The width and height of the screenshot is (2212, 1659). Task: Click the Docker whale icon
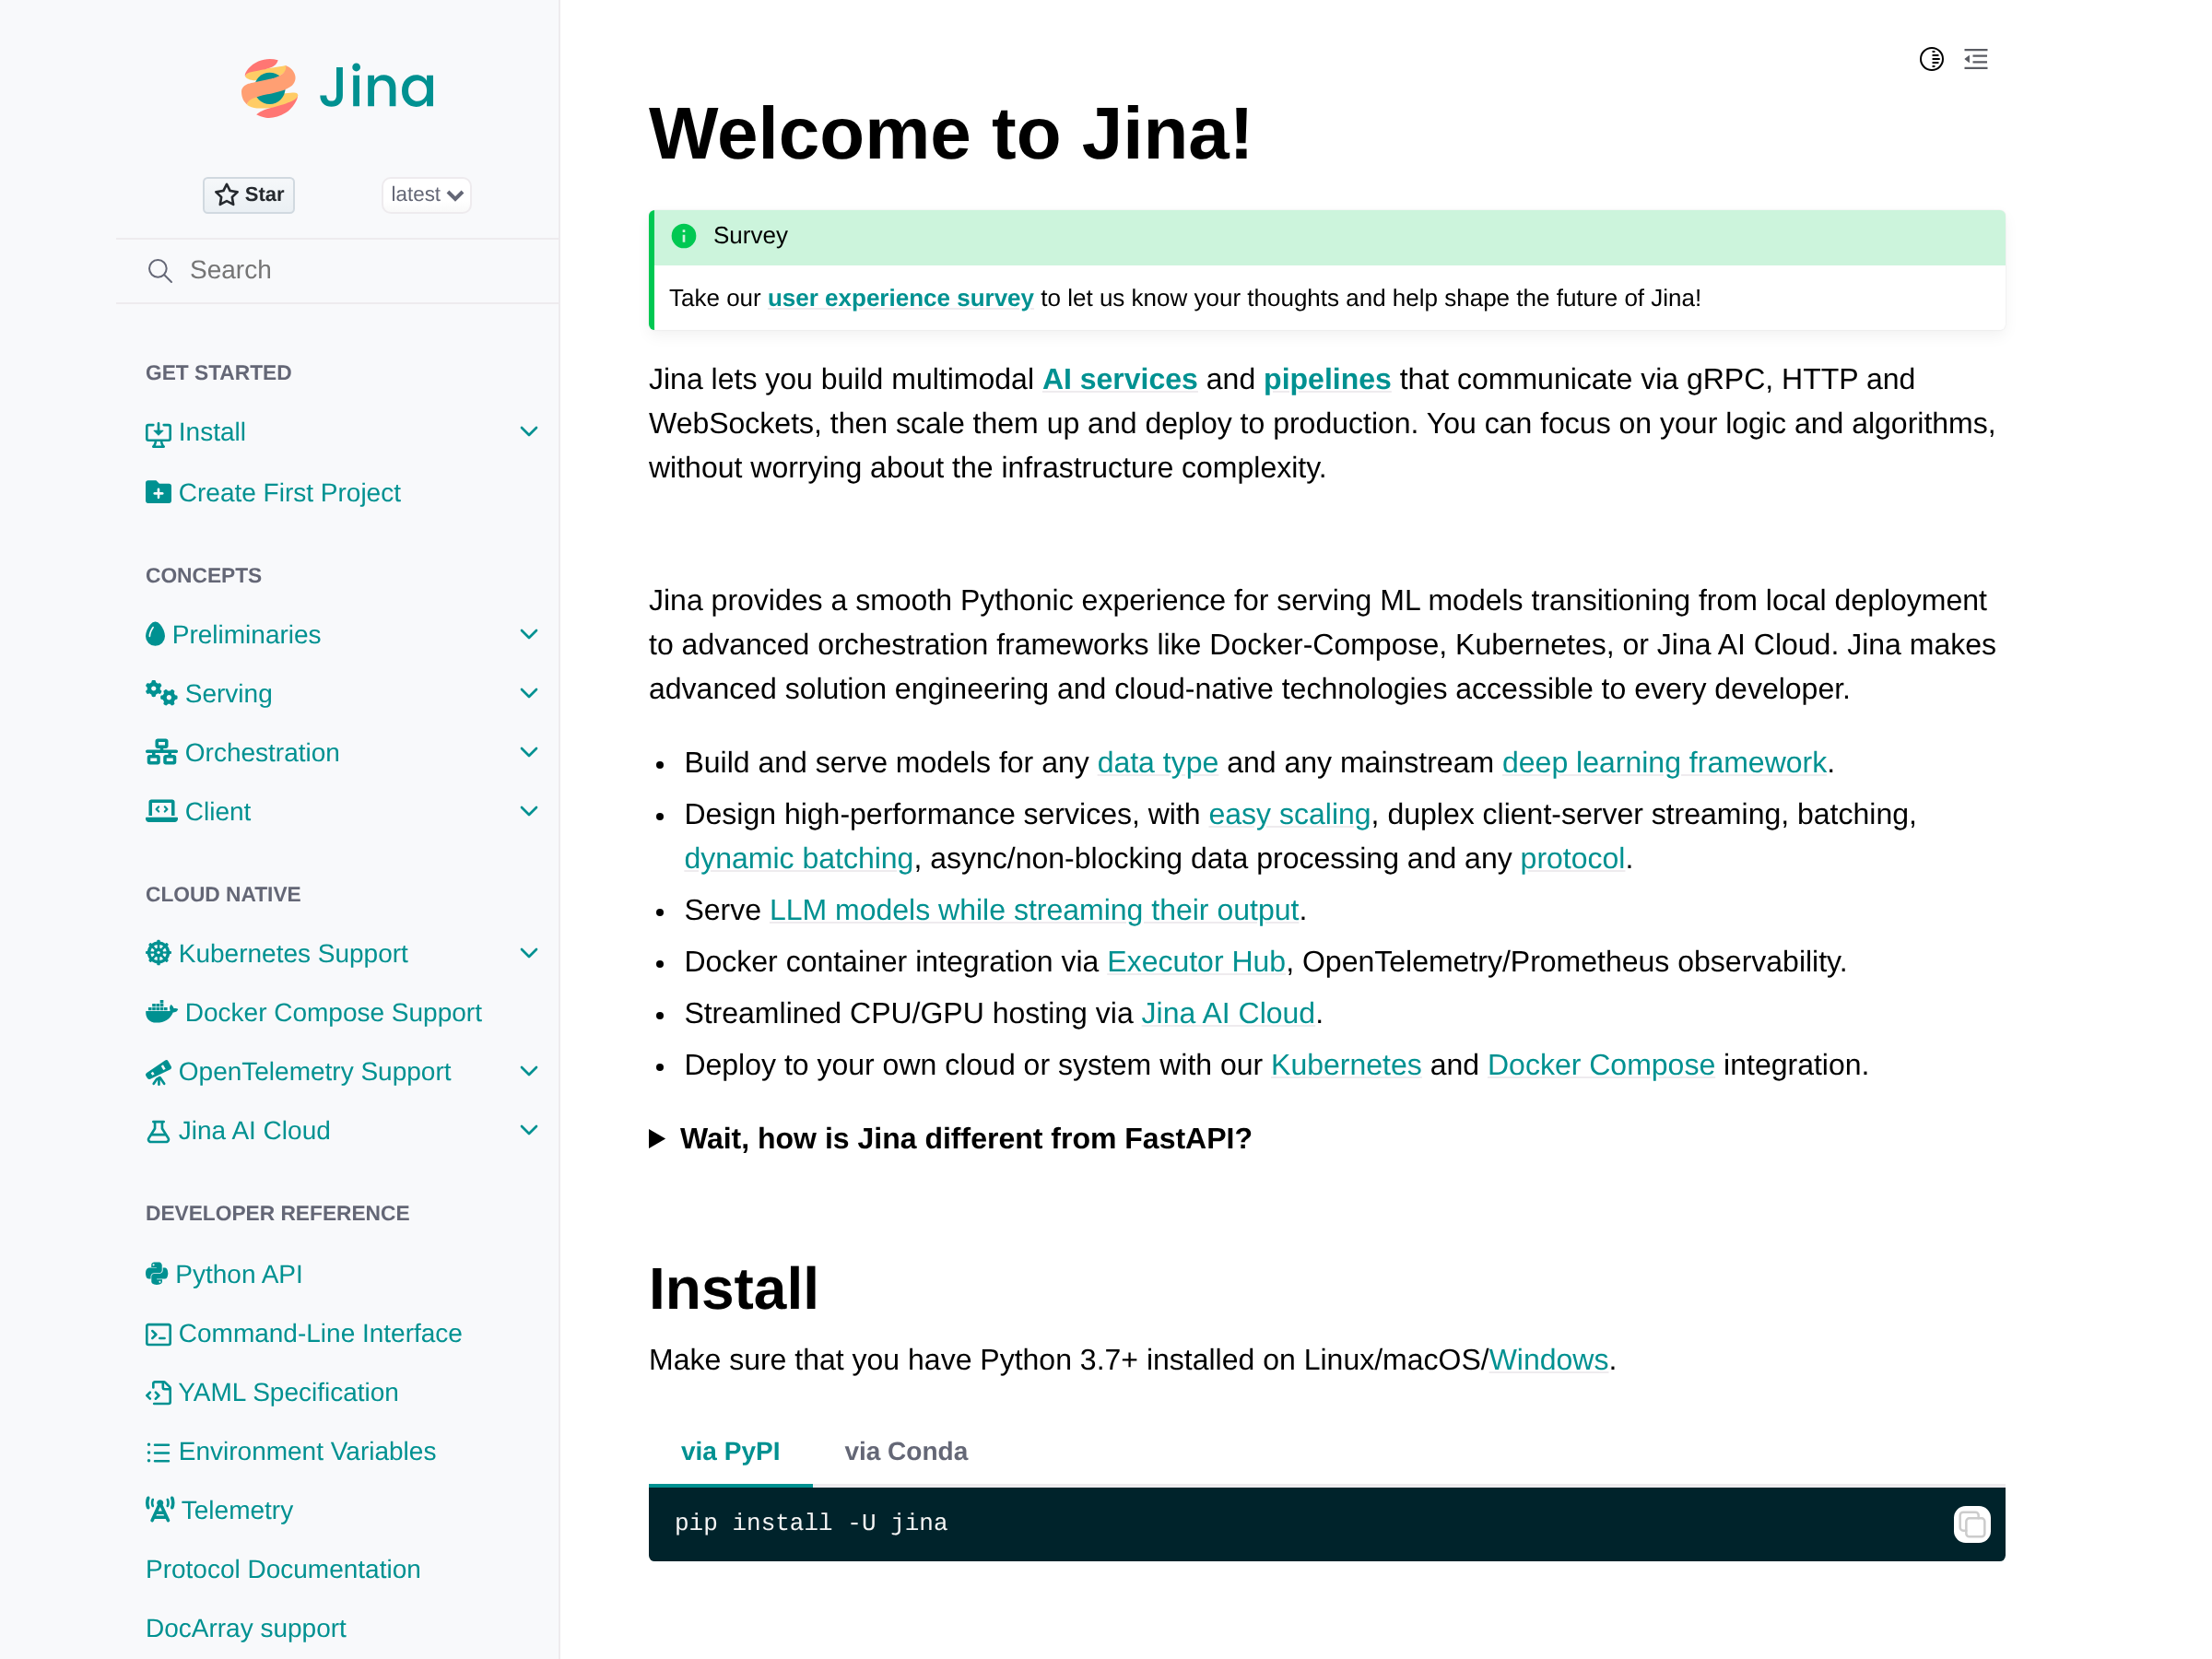pos(161,1012)
